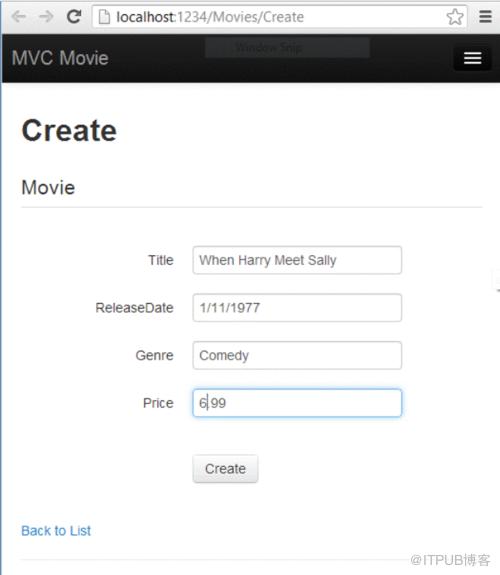Screen dimensions: 500x575
Task: Click the Title field label
Action: 161,260
